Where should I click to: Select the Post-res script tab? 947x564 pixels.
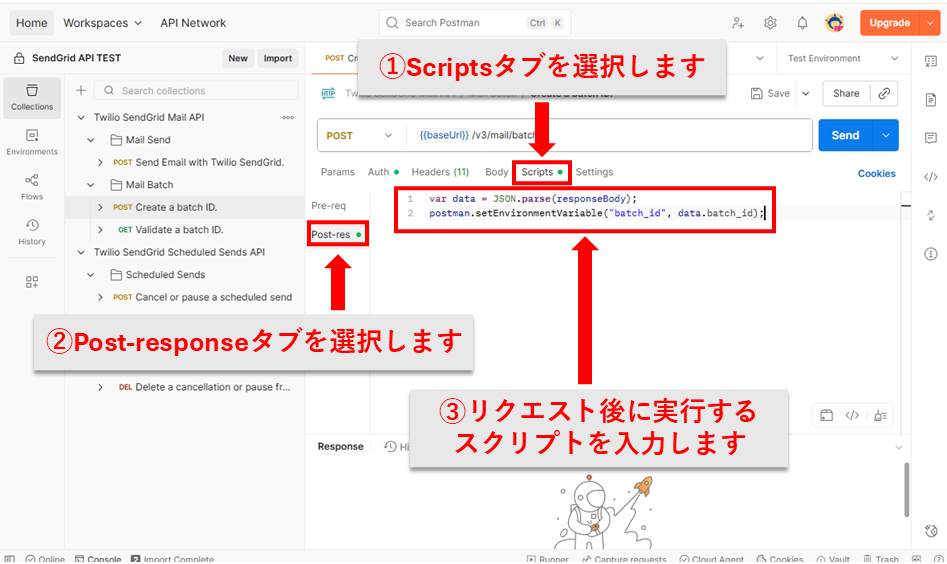coord(337,234)
